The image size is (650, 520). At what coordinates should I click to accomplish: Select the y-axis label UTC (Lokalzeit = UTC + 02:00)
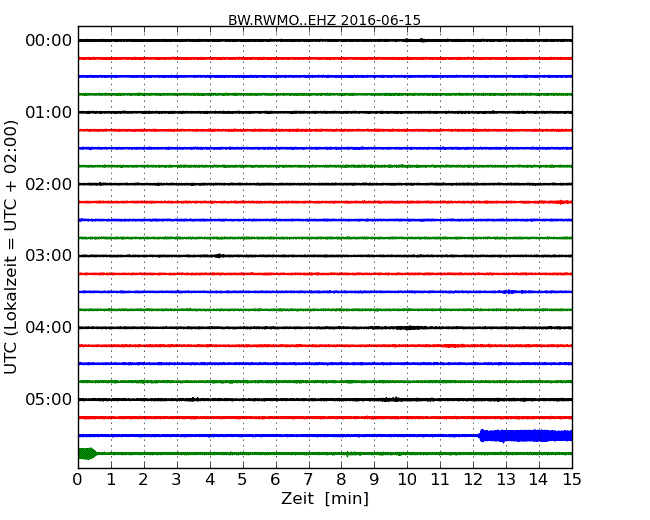point(11,247)
